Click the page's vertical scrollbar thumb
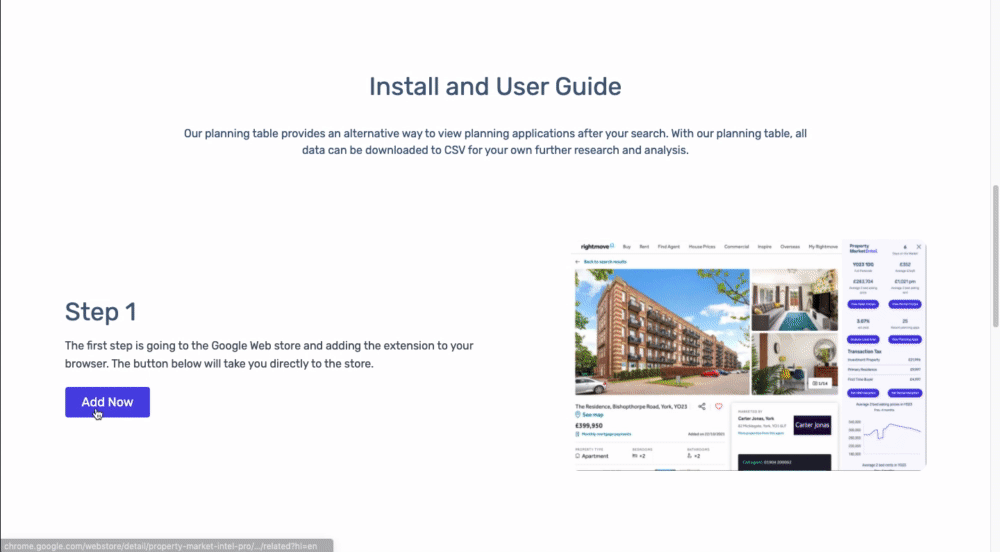The width and height of the screenshot is (1000, 552). (994, 255)
